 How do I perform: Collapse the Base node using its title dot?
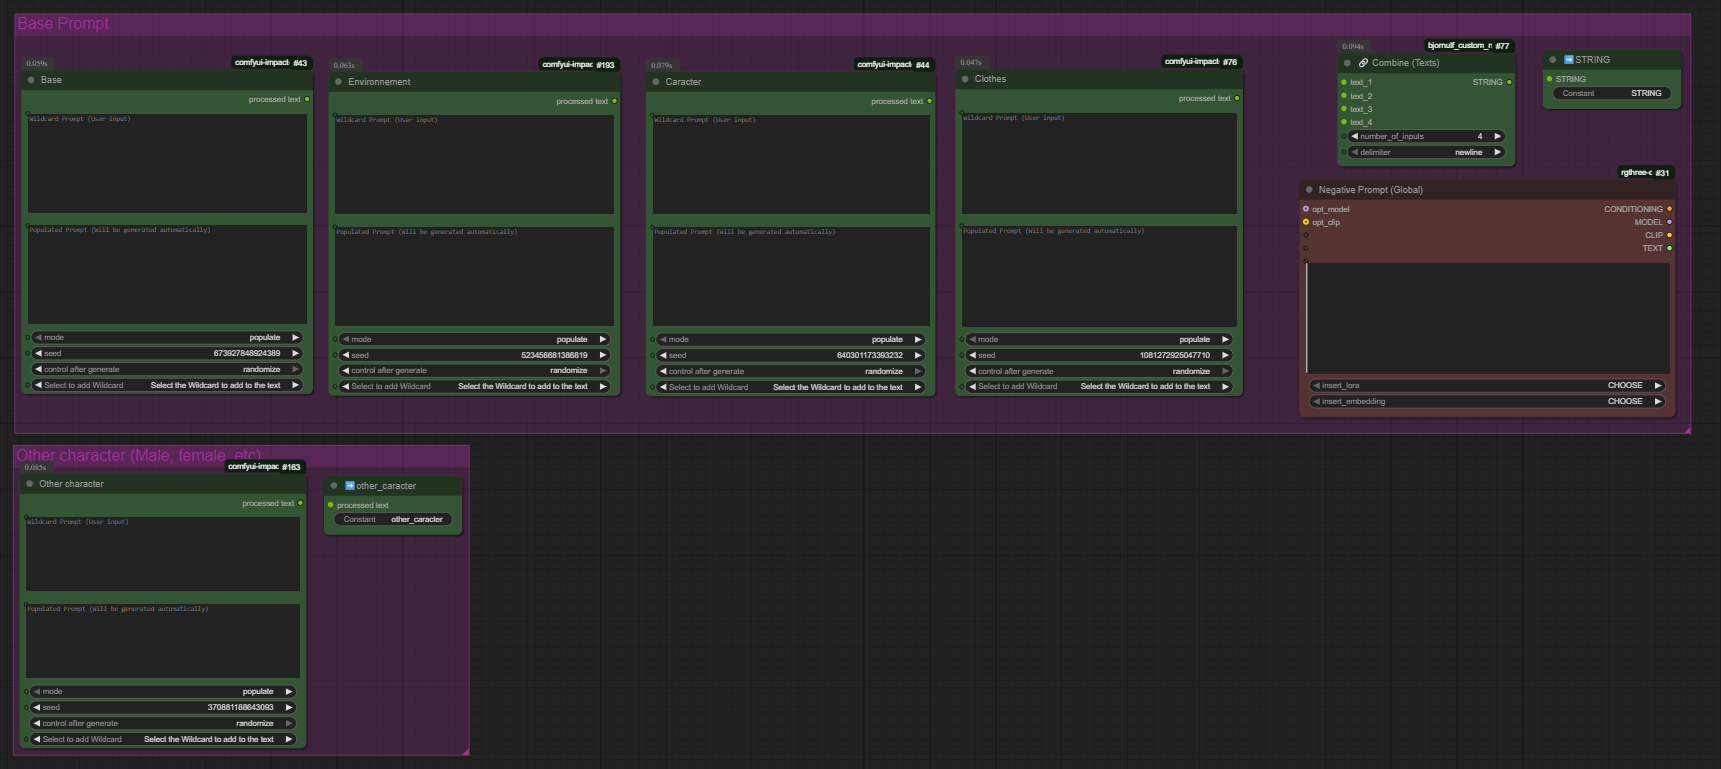[x=31, y=80]
